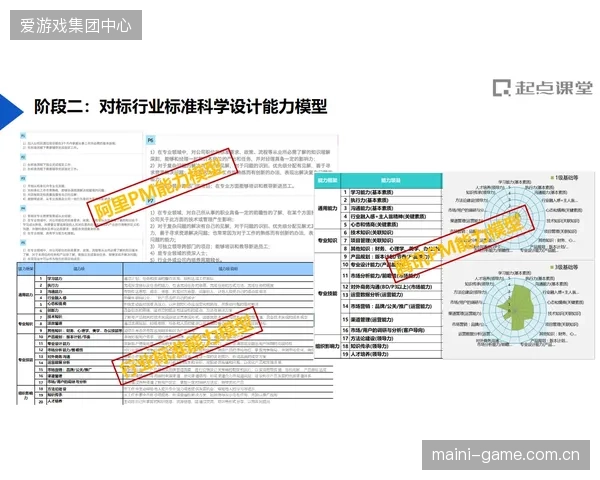Click the P6 label in the Alibaba description panel
Screen dimensions: 600x480
pyautogui.click(x=150, y=140)
